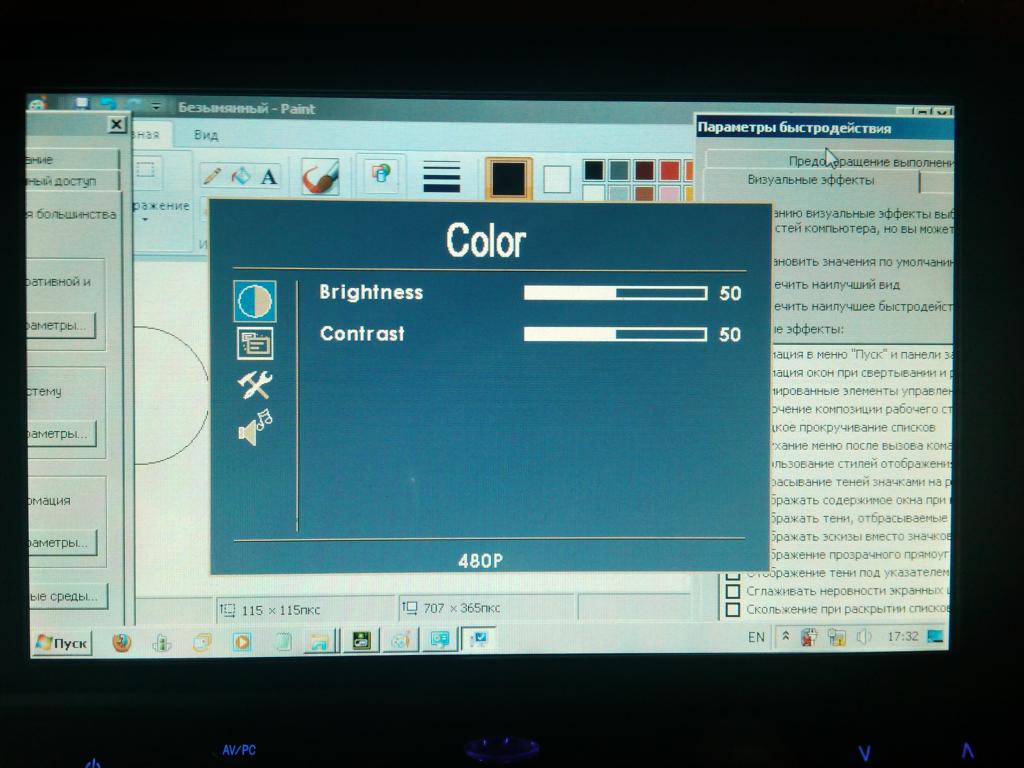Select the Fill with color bucket tool
Screen dimensions: 1024x768
click(x=240, y=176)
